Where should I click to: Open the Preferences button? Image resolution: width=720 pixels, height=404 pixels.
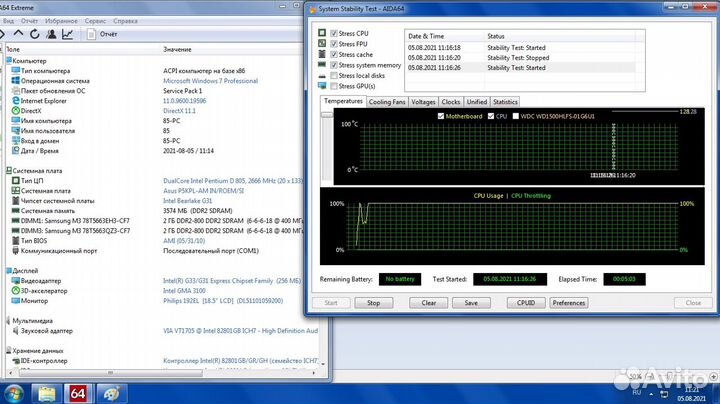point(568,303)
